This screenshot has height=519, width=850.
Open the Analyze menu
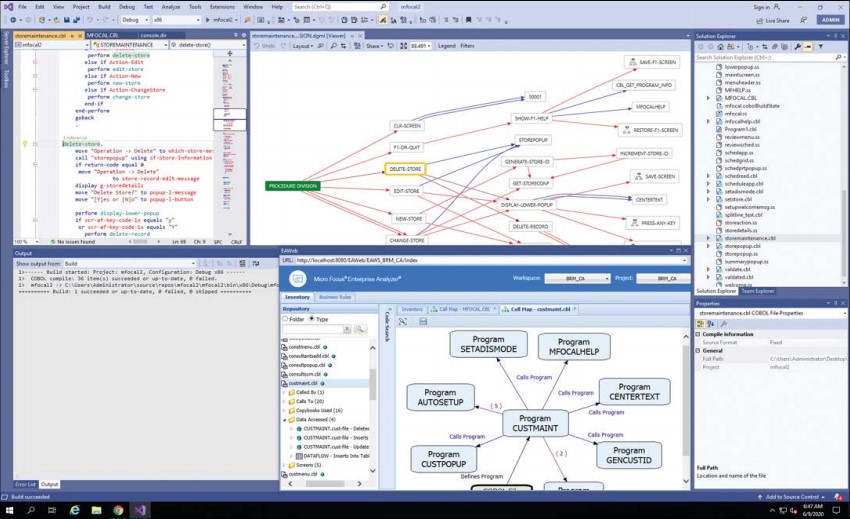tap(171, 7)
